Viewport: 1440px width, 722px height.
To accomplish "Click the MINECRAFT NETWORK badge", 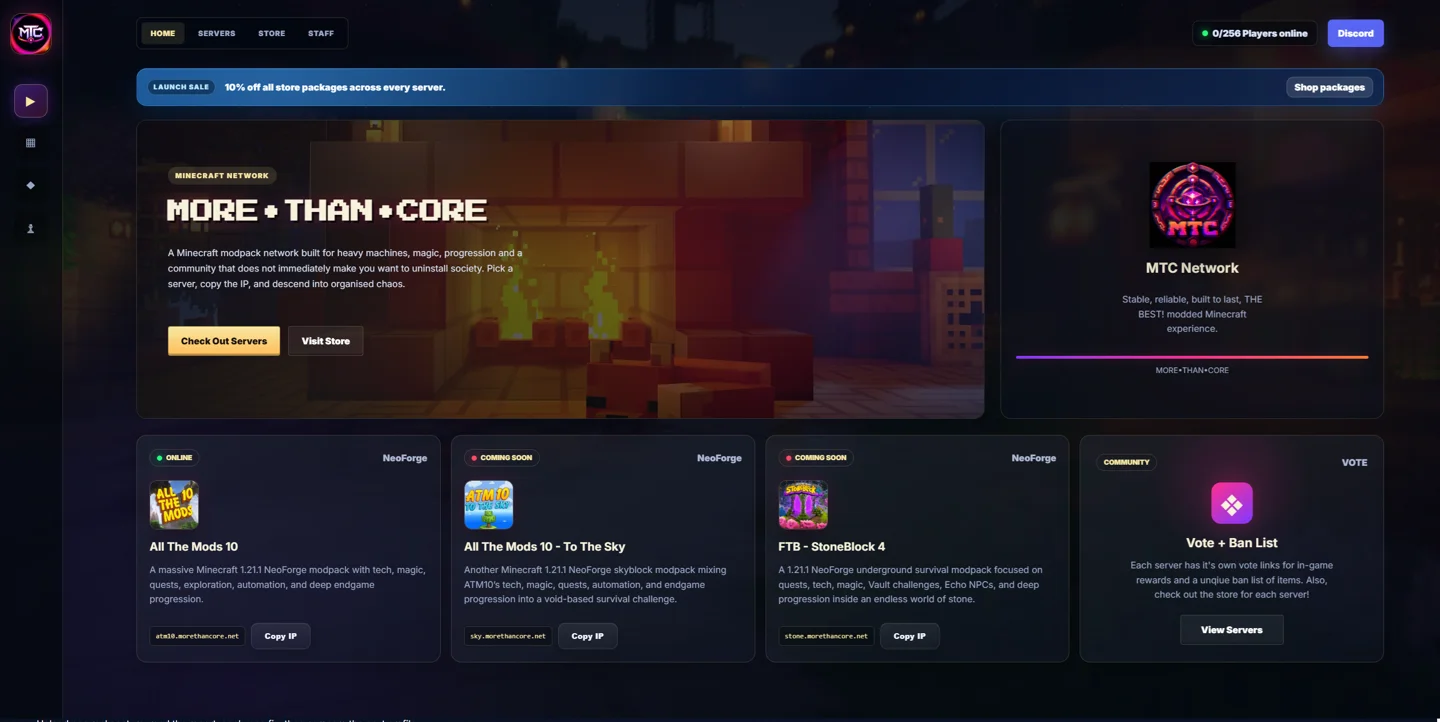I will tap(222, 176).
